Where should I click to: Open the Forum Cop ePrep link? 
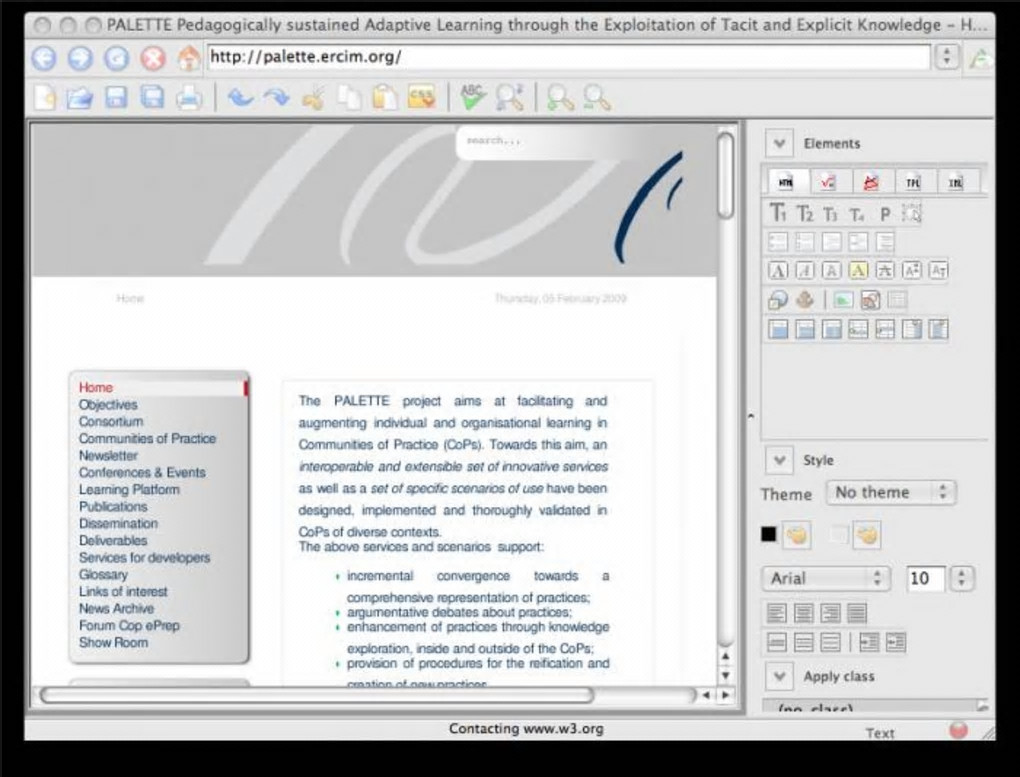tap(129, 625)
